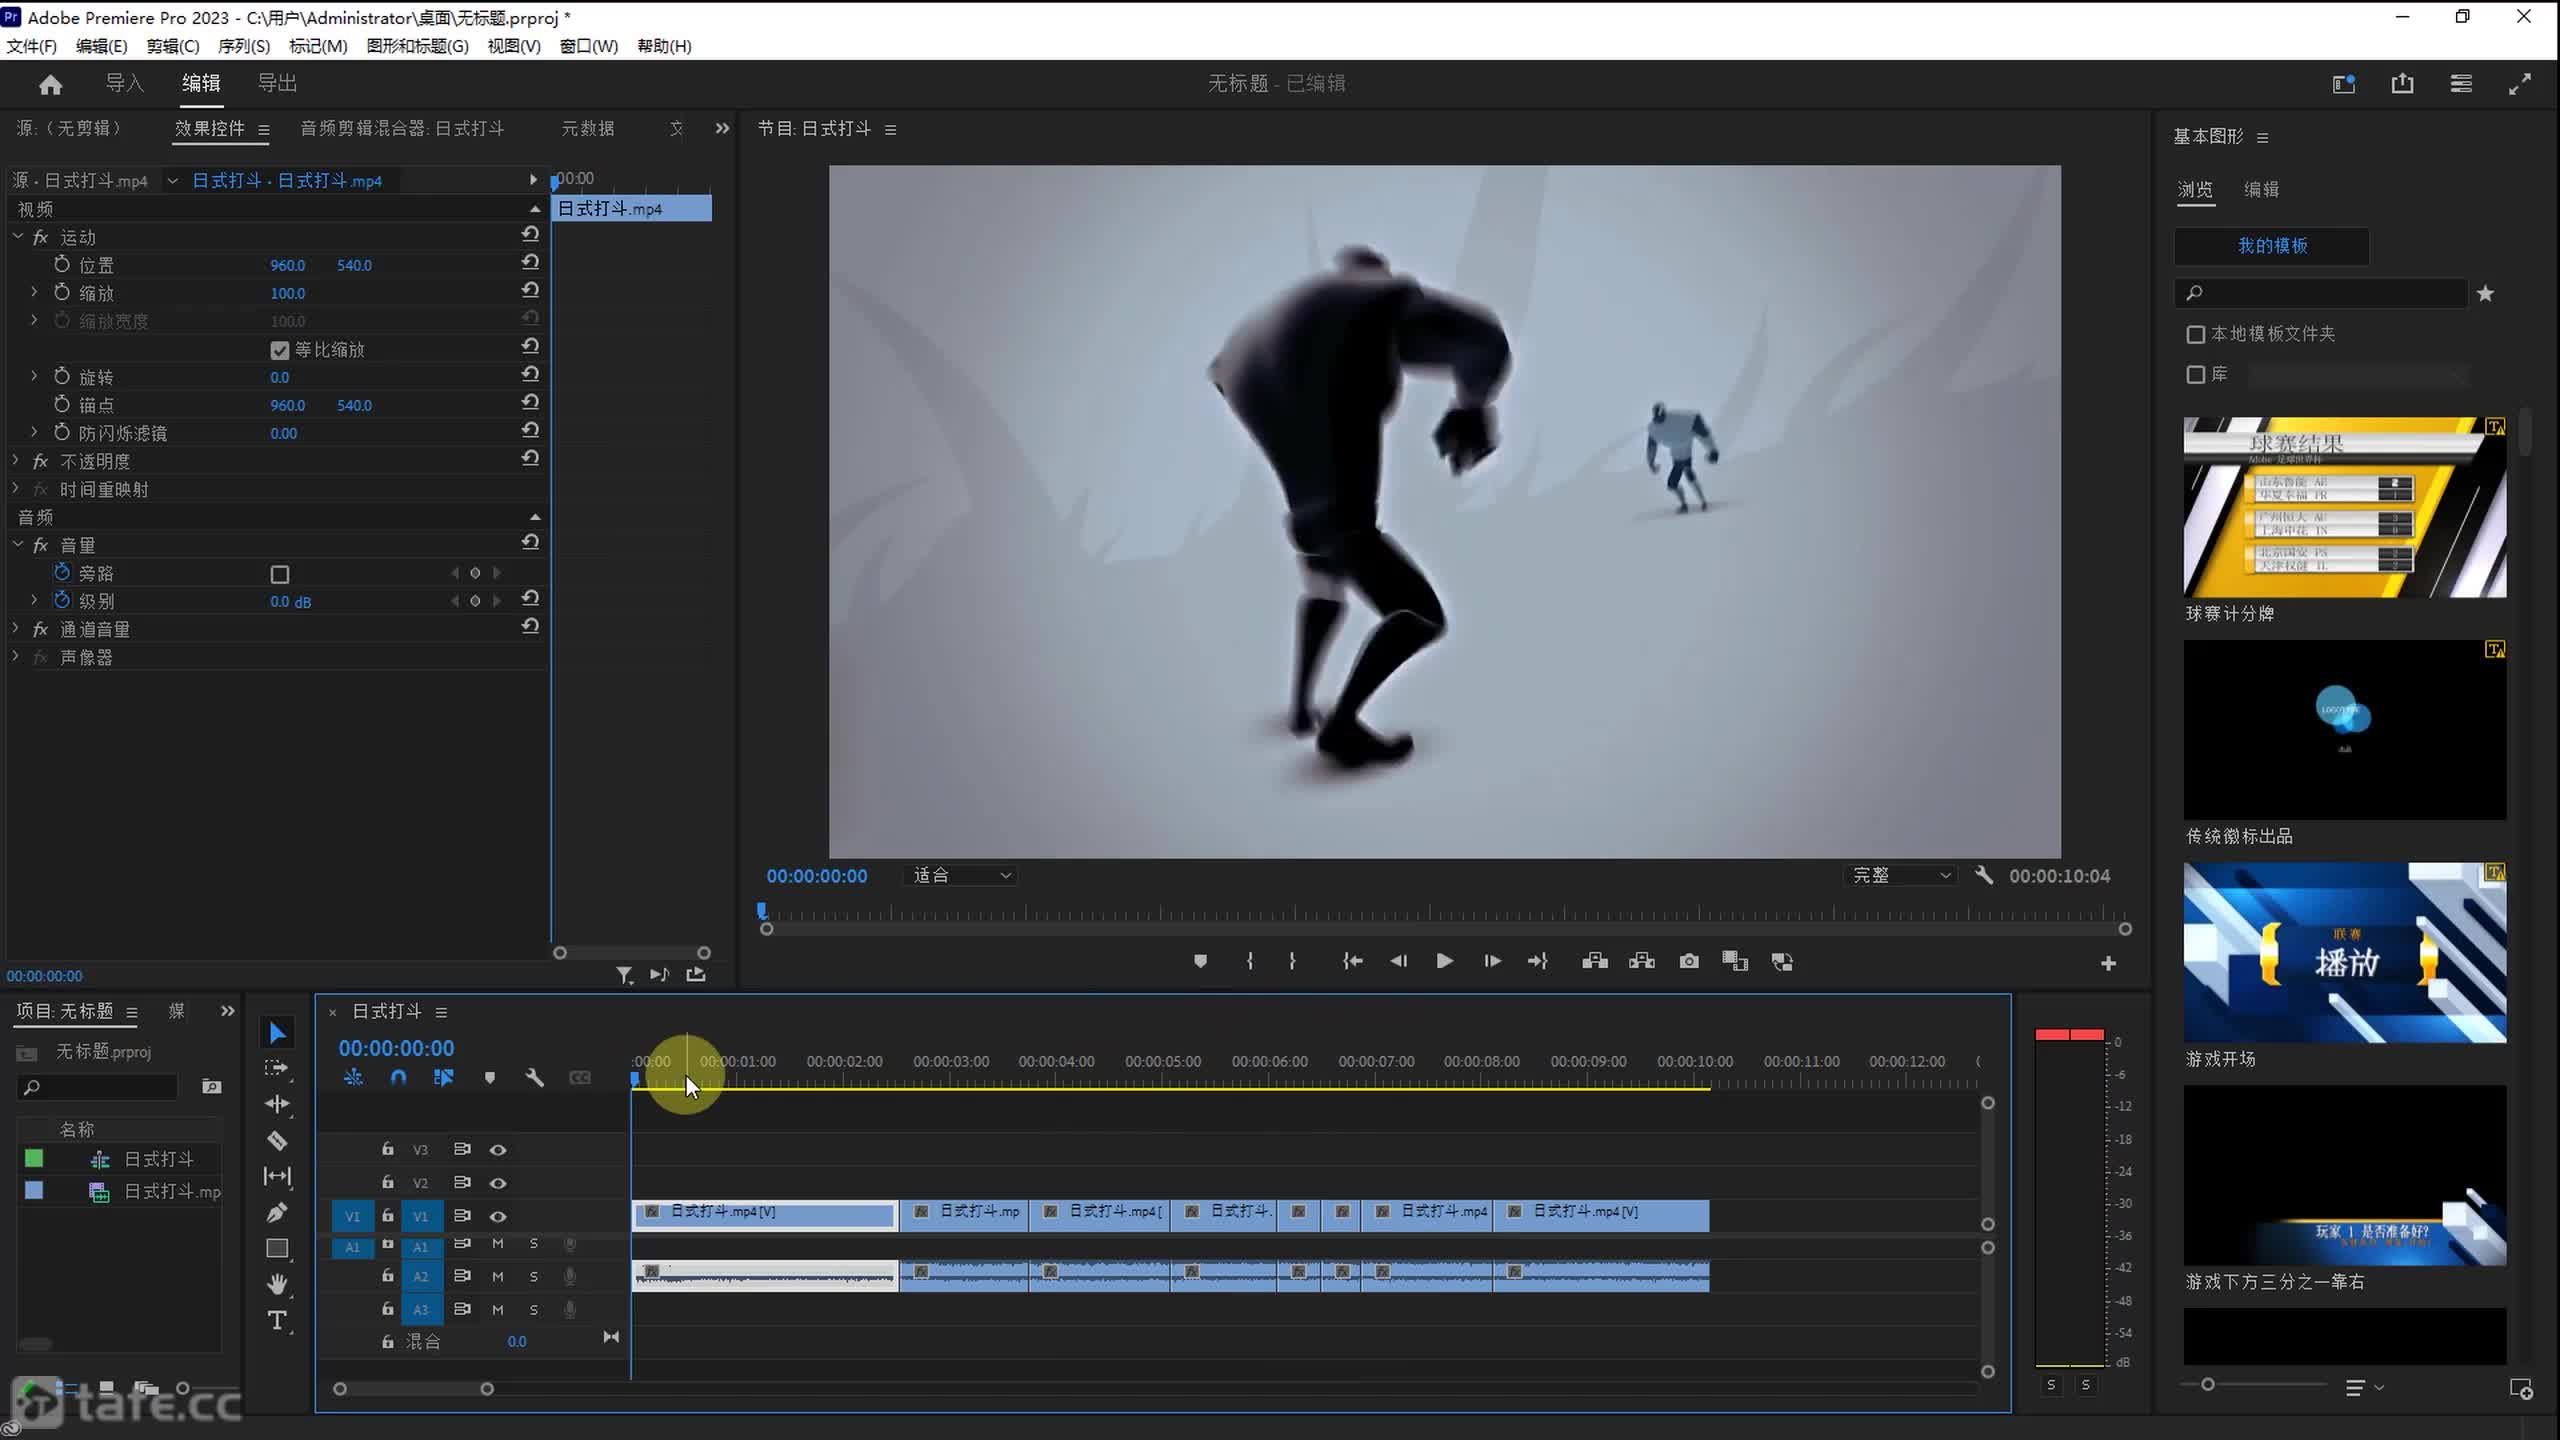The image size is (2560, 1440).
Task: Click timeline horizontal zoom scrollbar handle
Action: [x=487, y=1389]
